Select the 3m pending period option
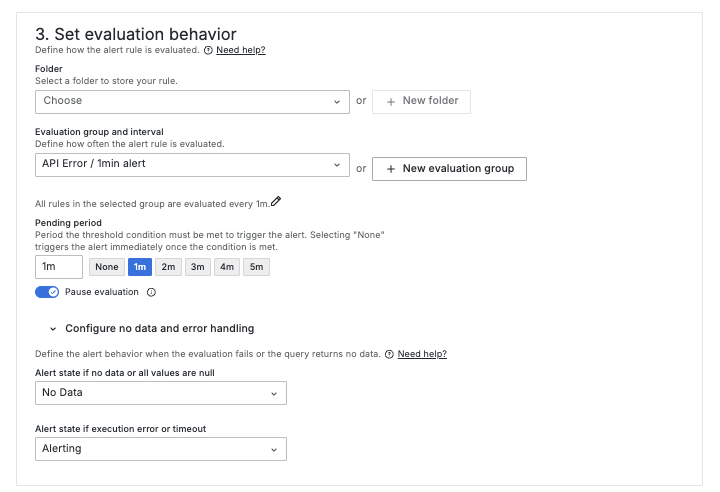Viewport: 720px width, 492px height. click(197, 267)
